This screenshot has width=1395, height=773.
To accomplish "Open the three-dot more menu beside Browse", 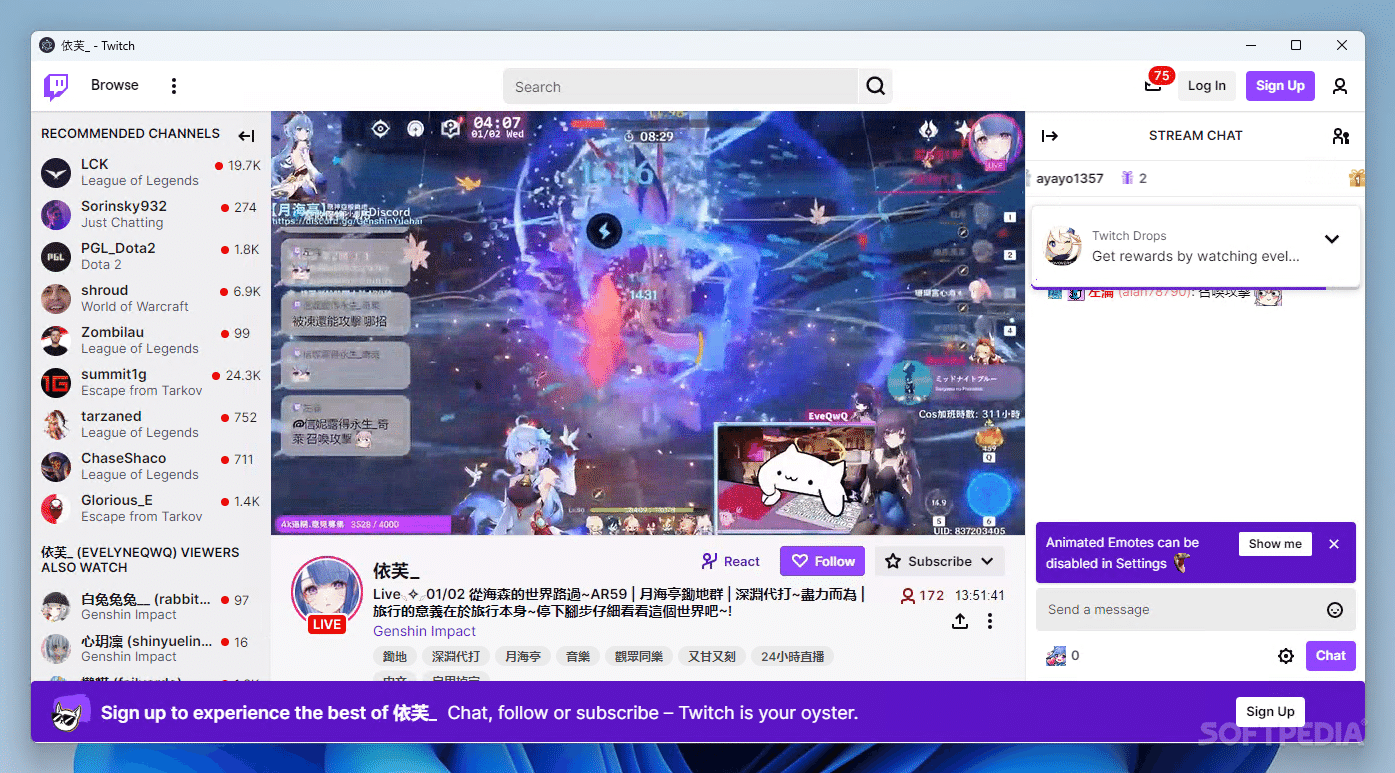I will pos(174,86).
